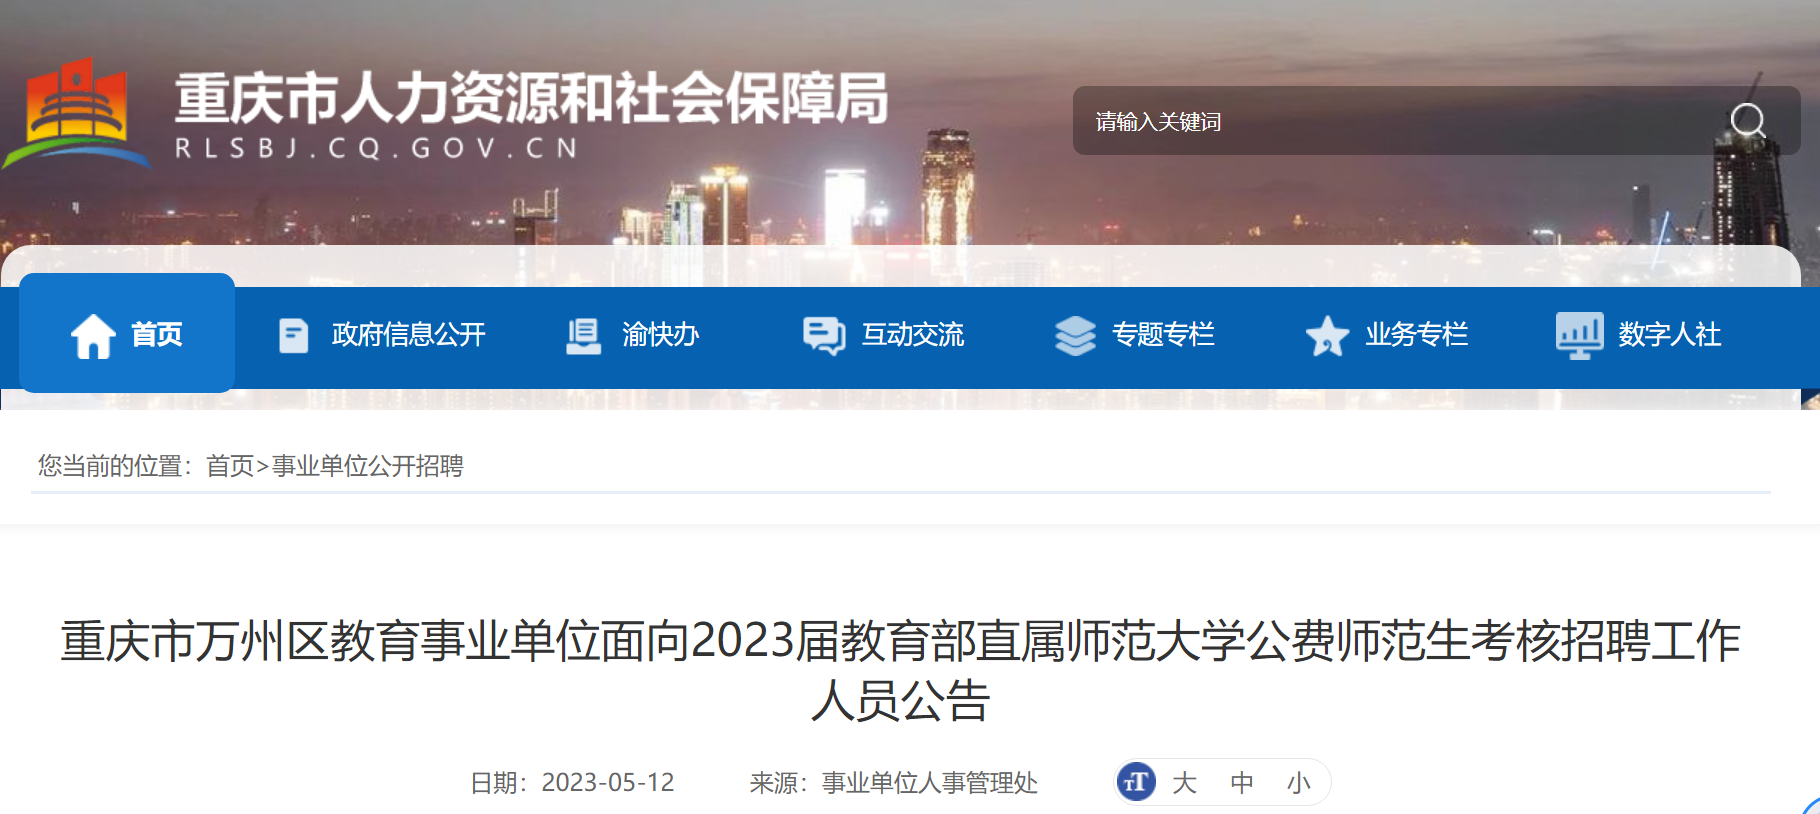Click the government information document icon
Image resolution: width=1820 pixels, height=814 pixels.
click(x=293, y=335)
